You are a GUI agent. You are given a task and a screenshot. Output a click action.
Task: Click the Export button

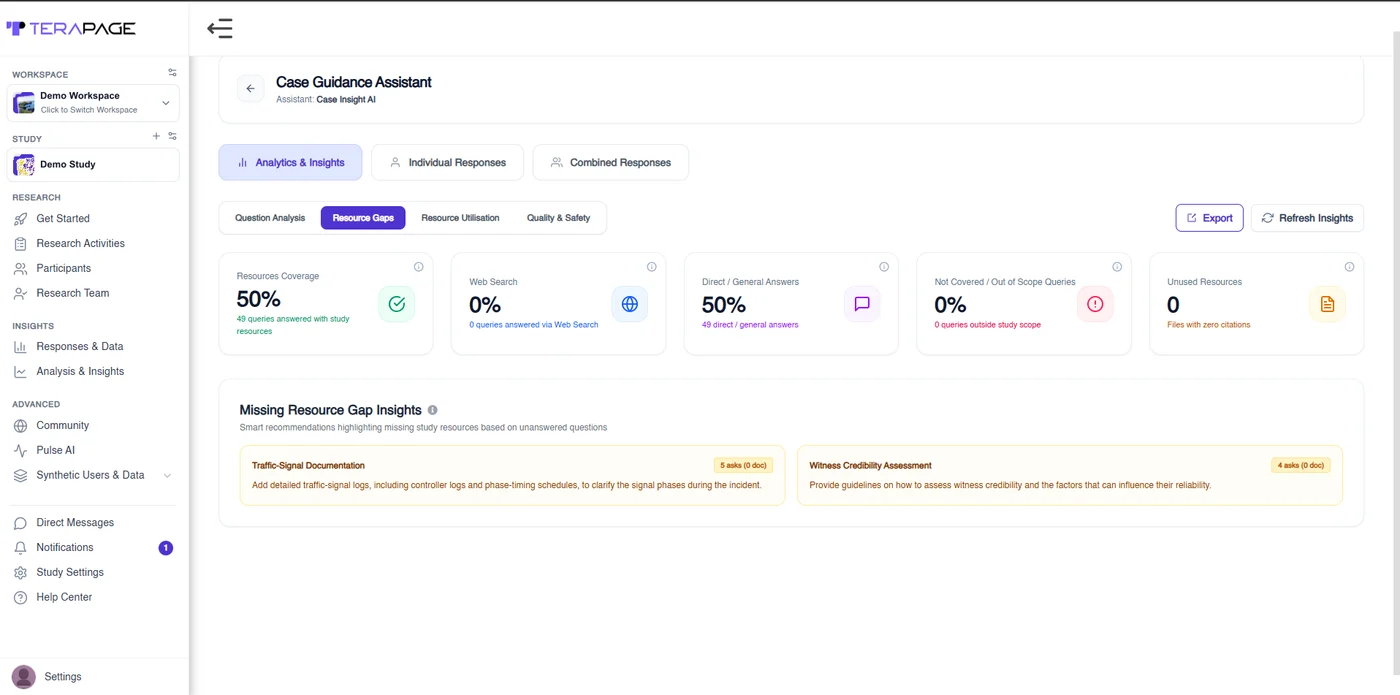pyautogui.click(x=1209, y=218)
